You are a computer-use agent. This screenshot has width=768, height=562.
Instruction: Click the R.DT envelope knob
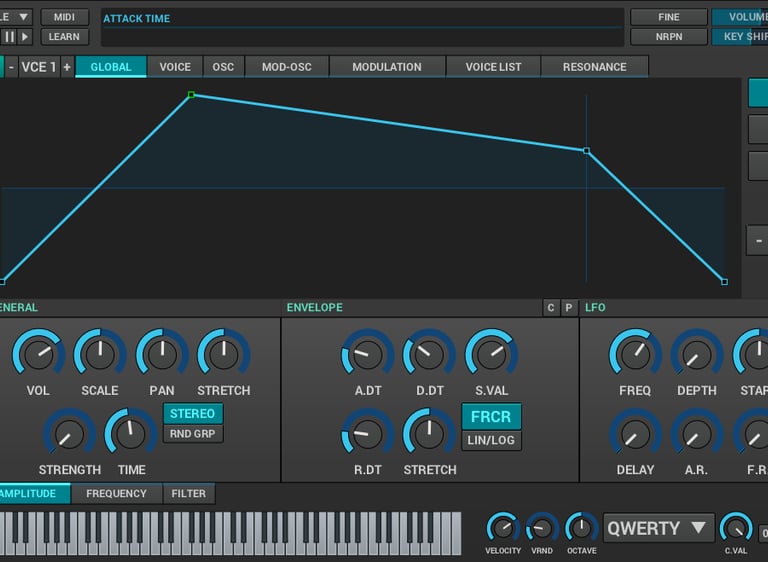(368, 434)
